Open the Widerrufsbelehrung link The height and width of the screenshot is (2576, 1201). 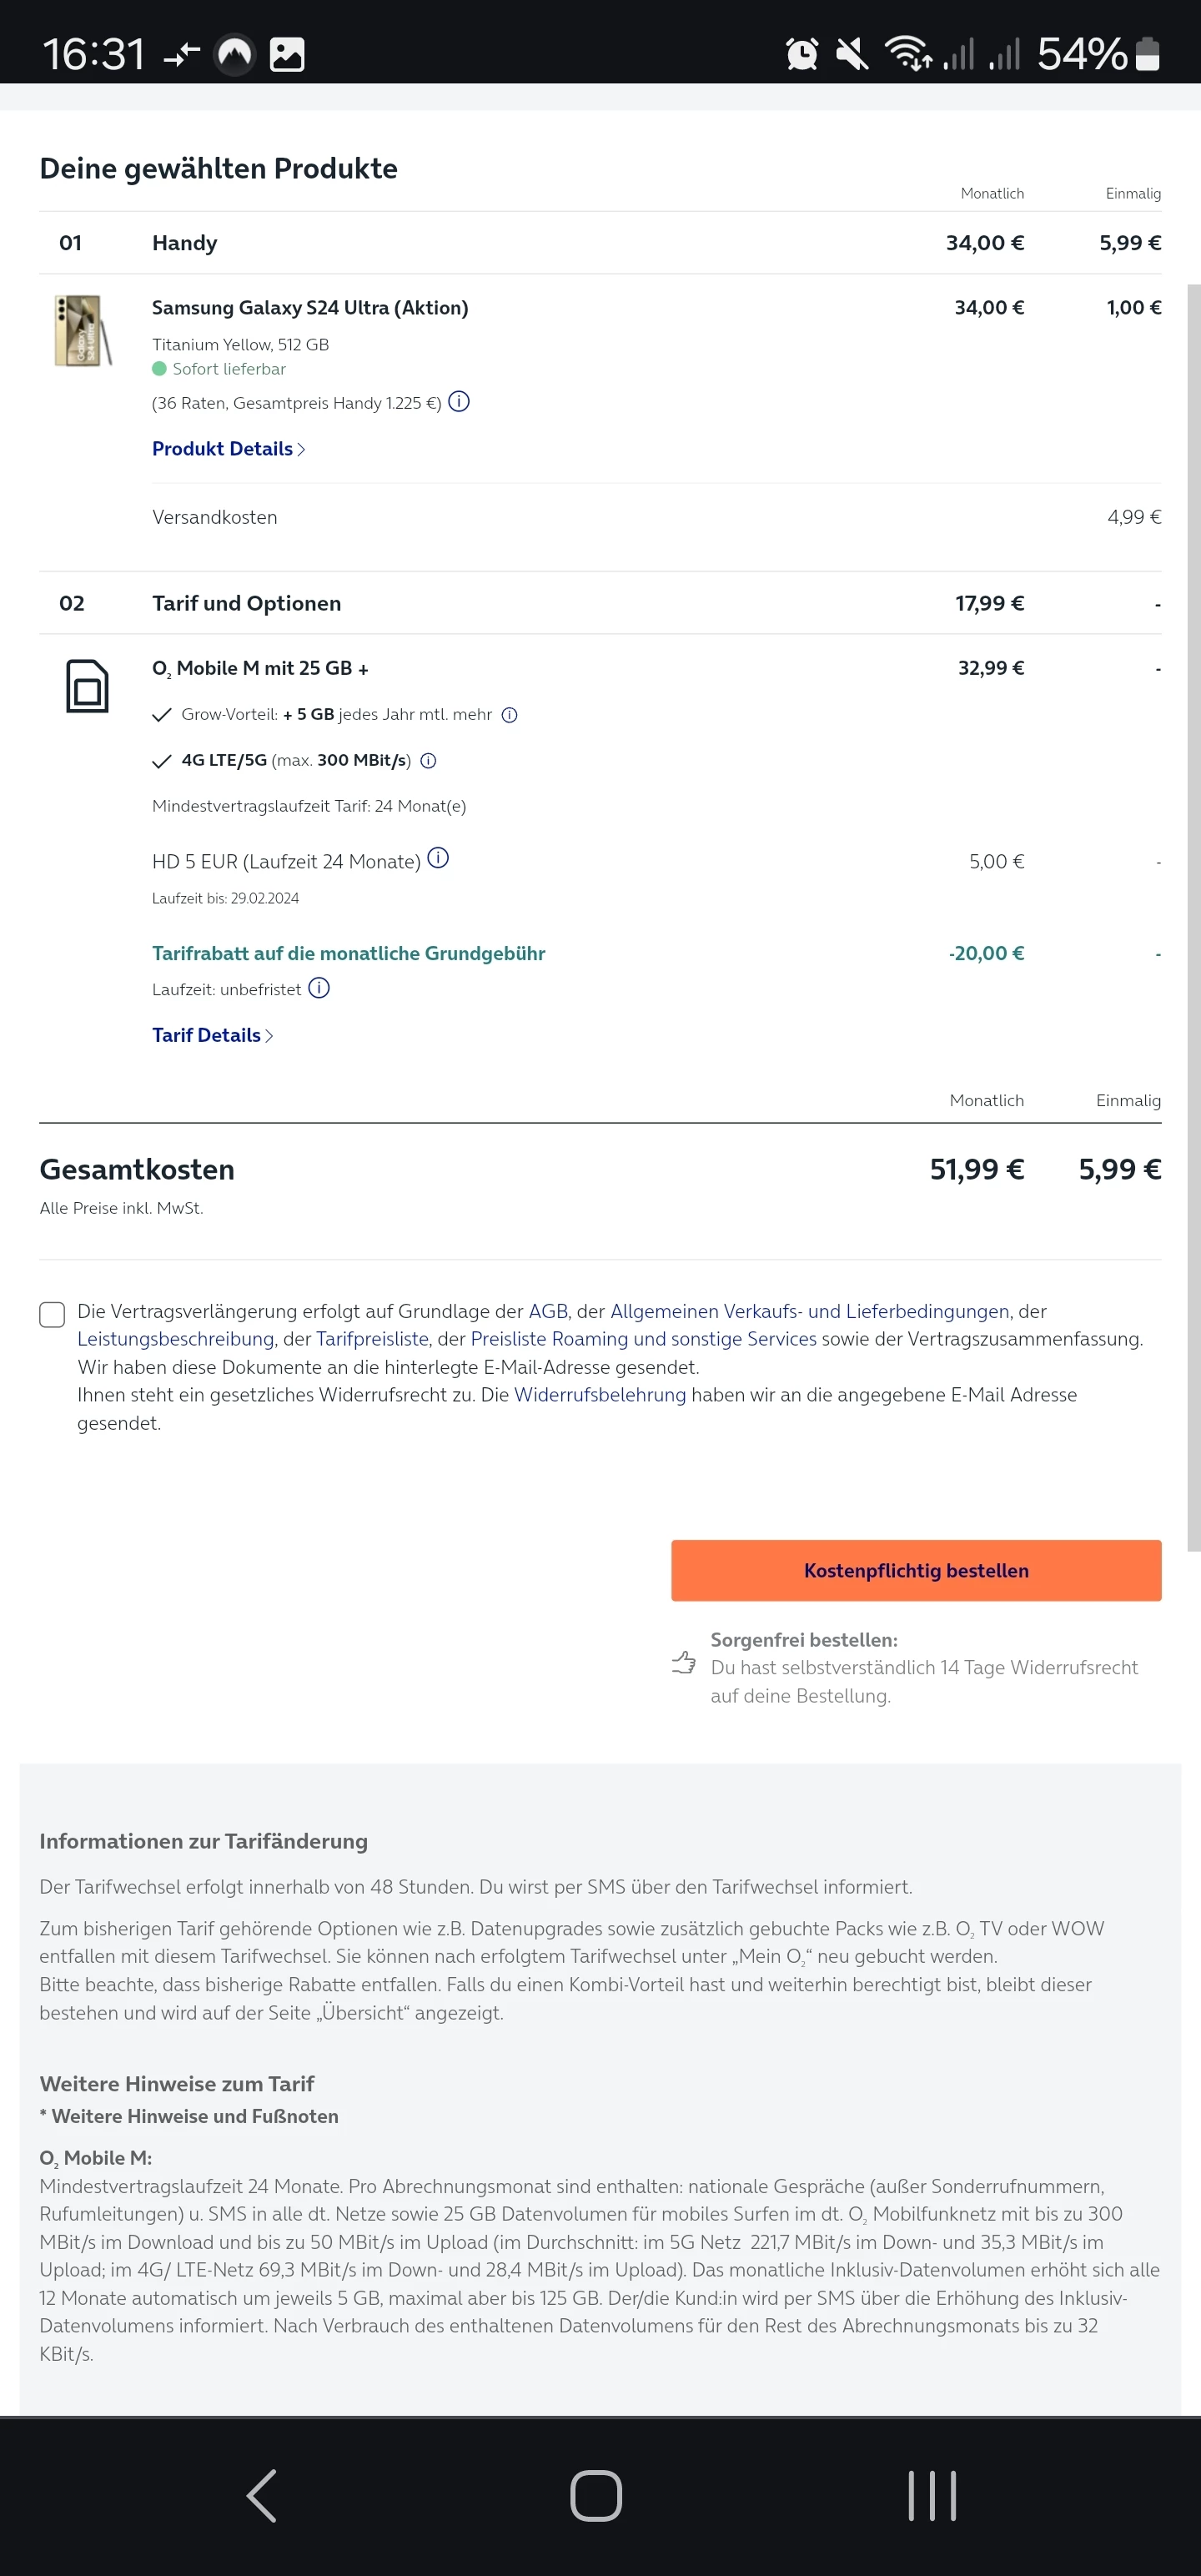tap(600, 1395)
